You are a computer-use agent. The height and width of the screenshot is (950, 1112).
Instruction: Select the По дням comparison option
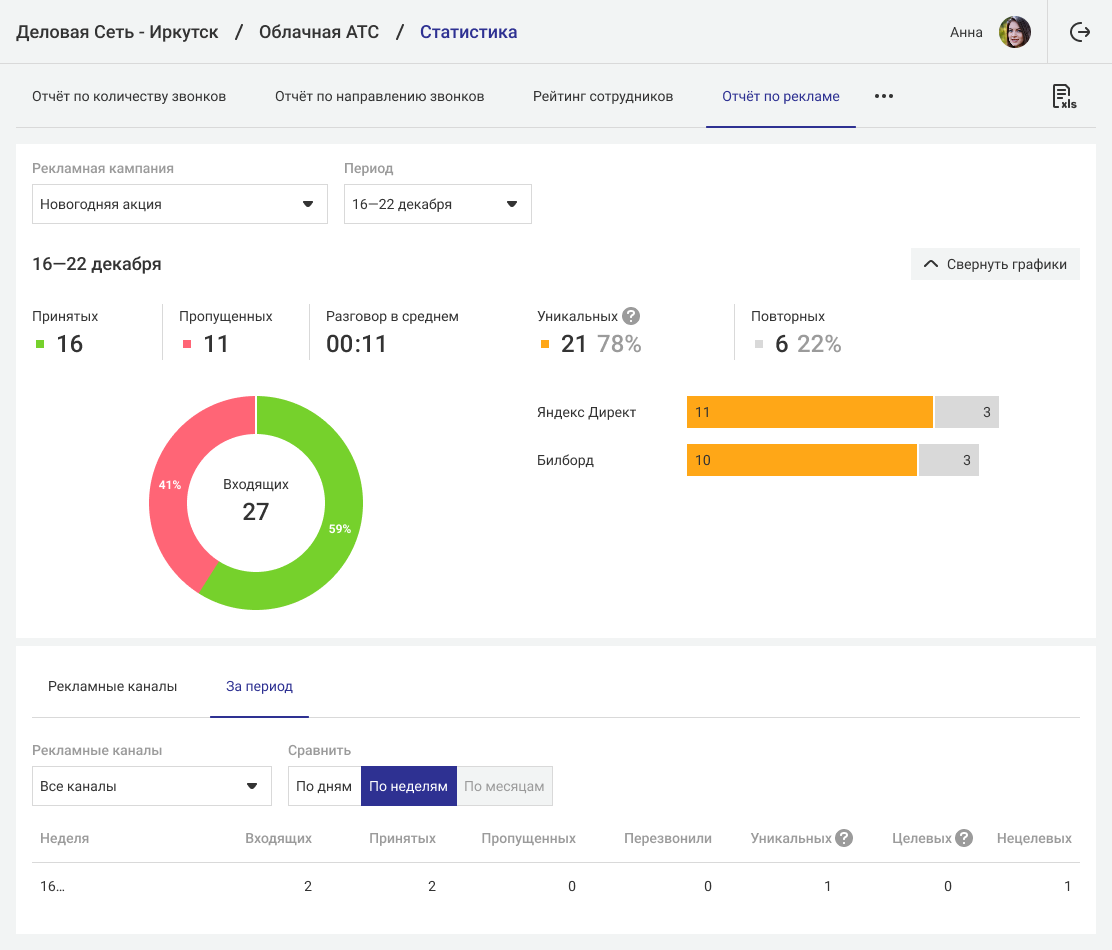point(324,786)
